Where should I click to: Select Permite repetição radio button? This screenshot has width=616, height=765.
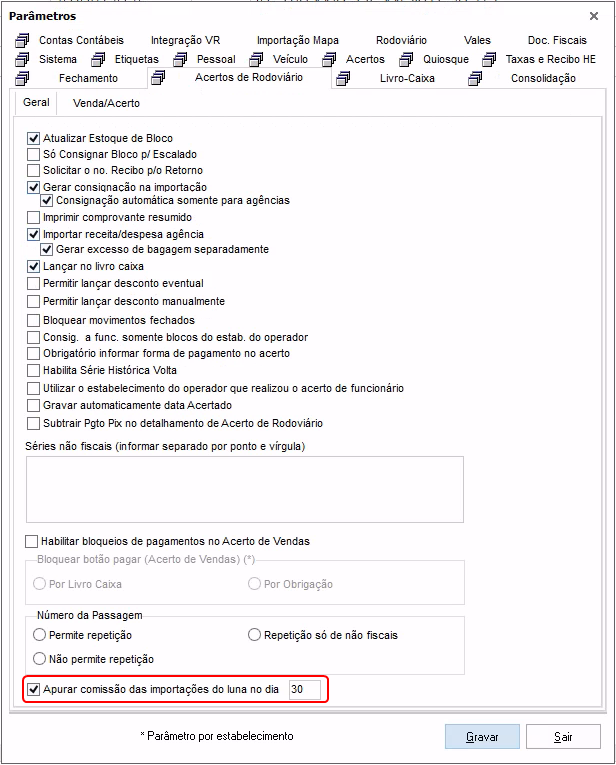click(x=39, y=635)
